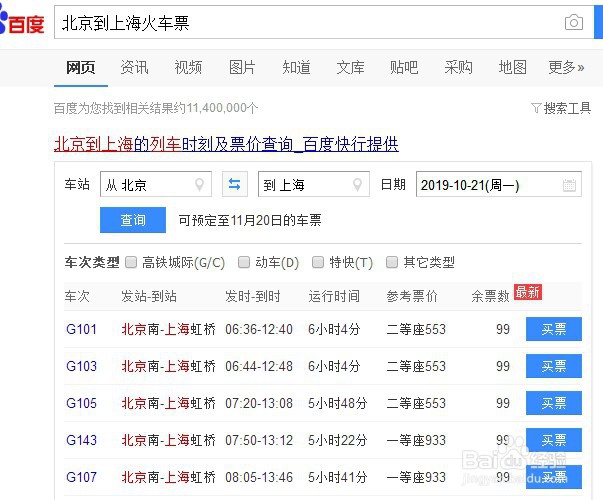Open date field 2019-10-21(周一)

499,184
